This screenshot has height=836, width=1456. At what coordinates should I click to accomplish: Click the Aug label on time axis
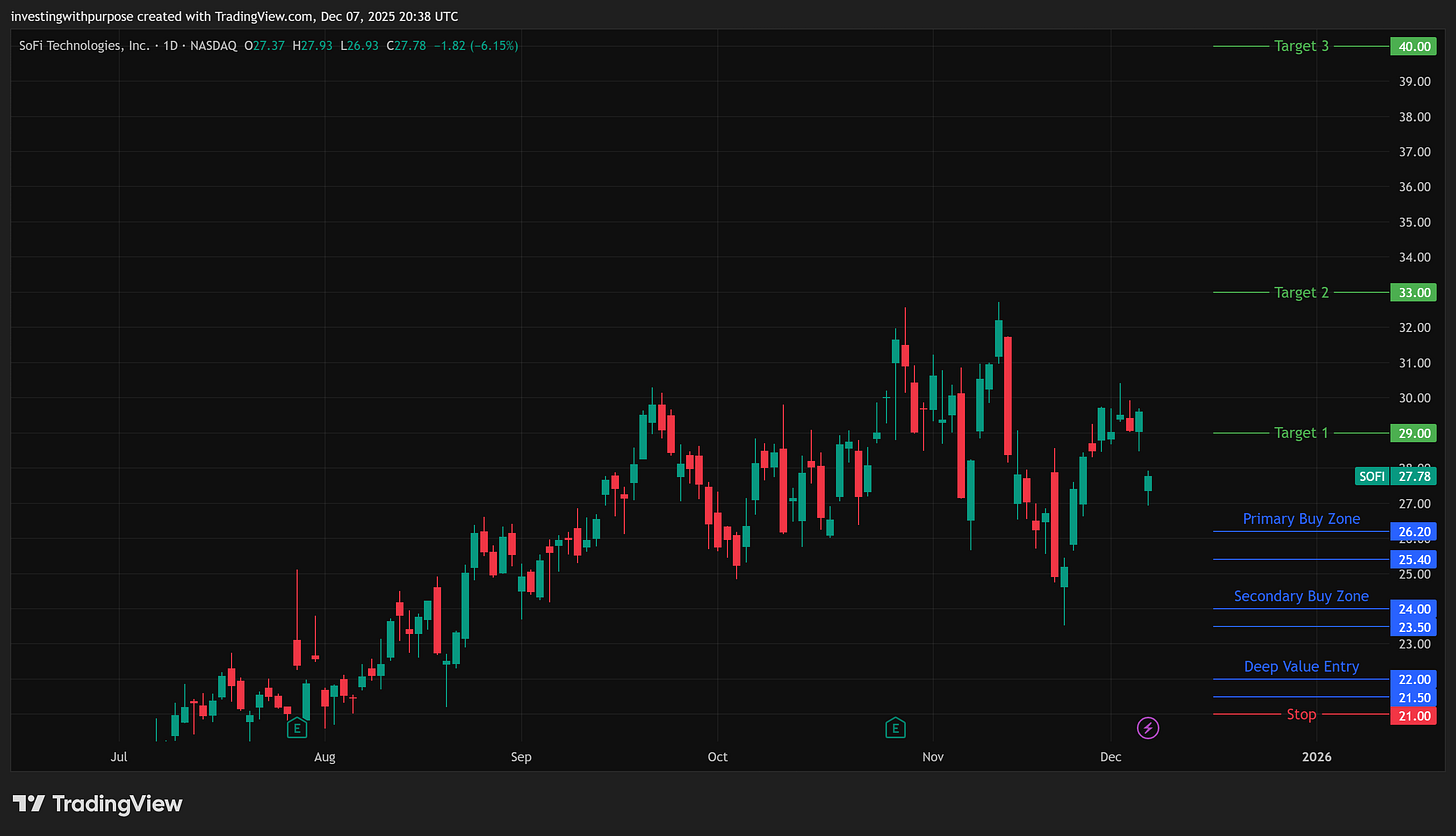tap(324, 757)
